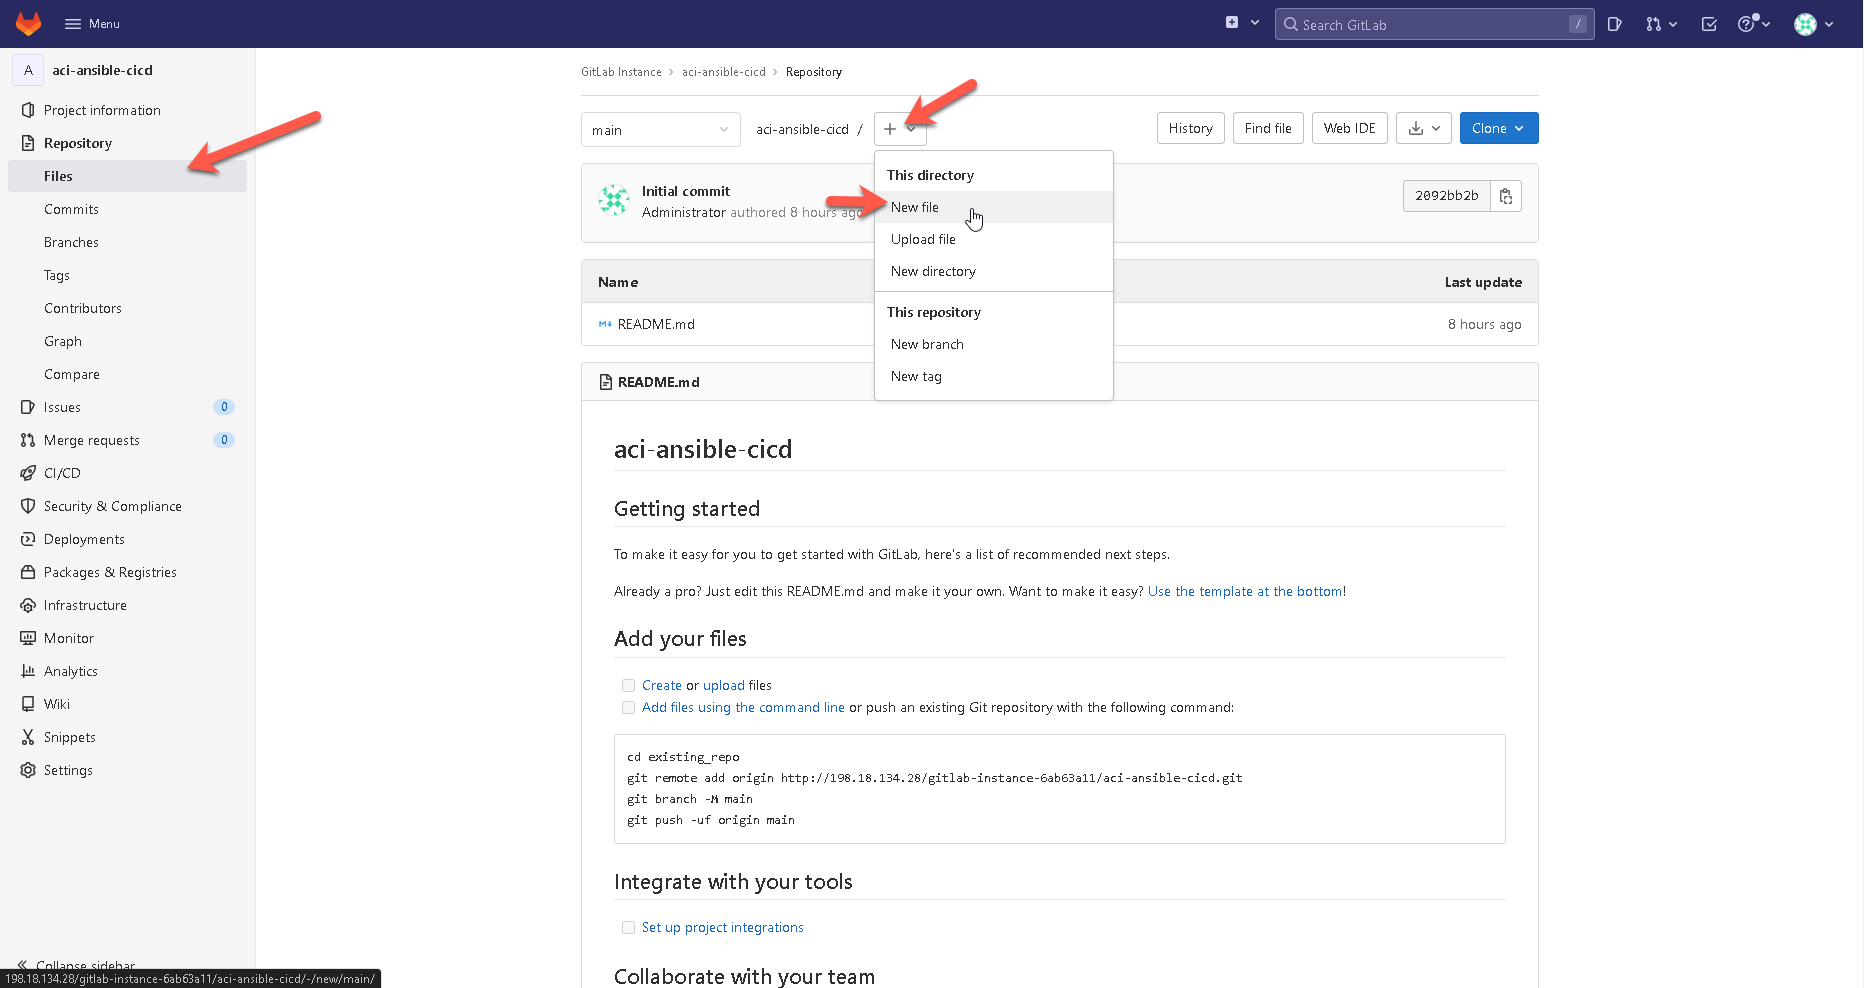Toggle the plus add-to-tree dropdown
The height and width of the screenshot is (988, 1864).
pyautogui.click(x=900, y=129)
